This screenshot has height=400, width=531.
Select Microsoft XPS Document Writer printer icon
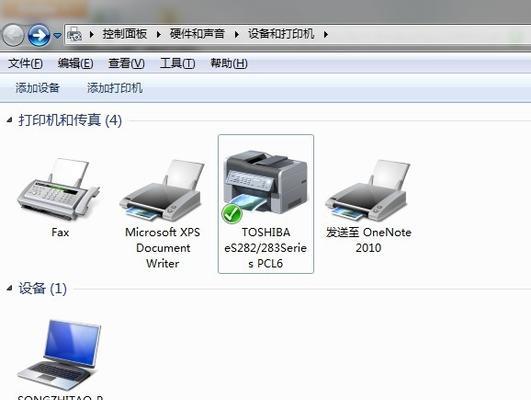tap(162, 190)
